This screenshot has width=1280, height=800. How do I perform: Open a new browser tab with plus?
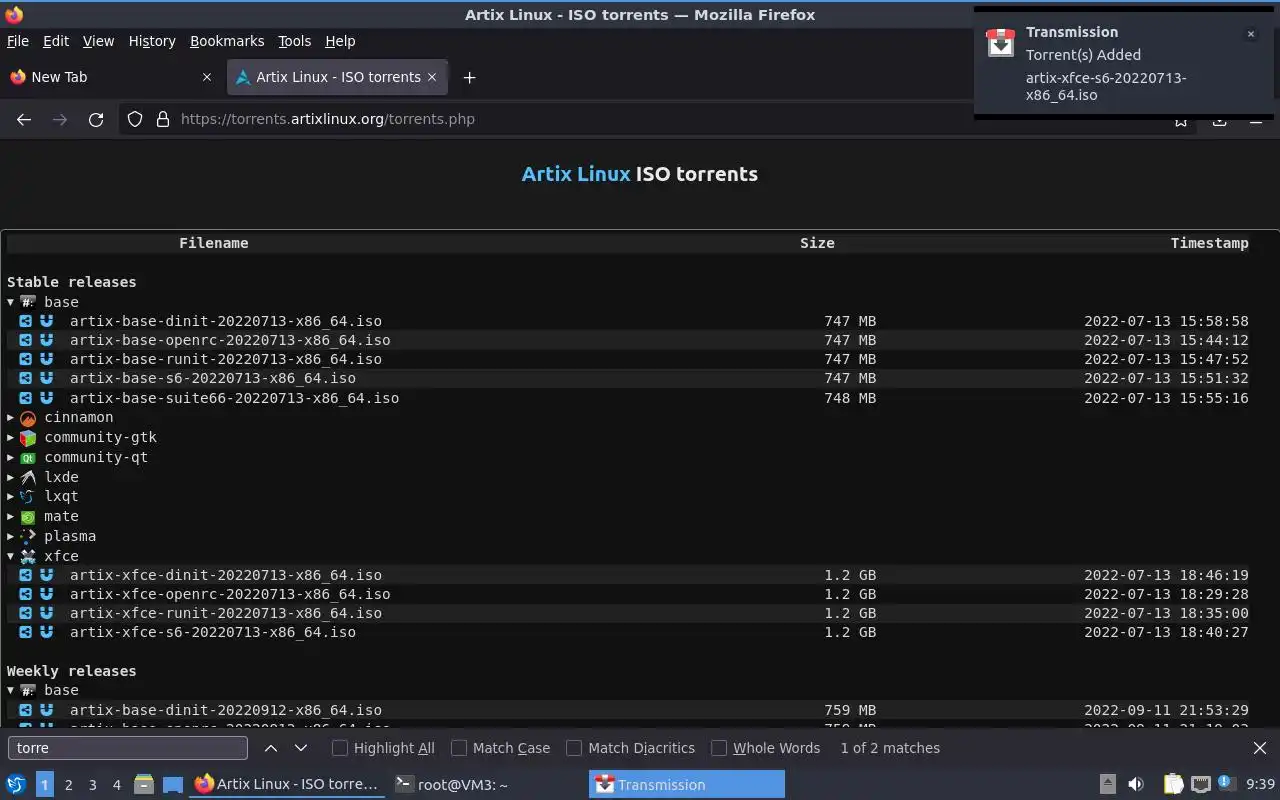469,77
